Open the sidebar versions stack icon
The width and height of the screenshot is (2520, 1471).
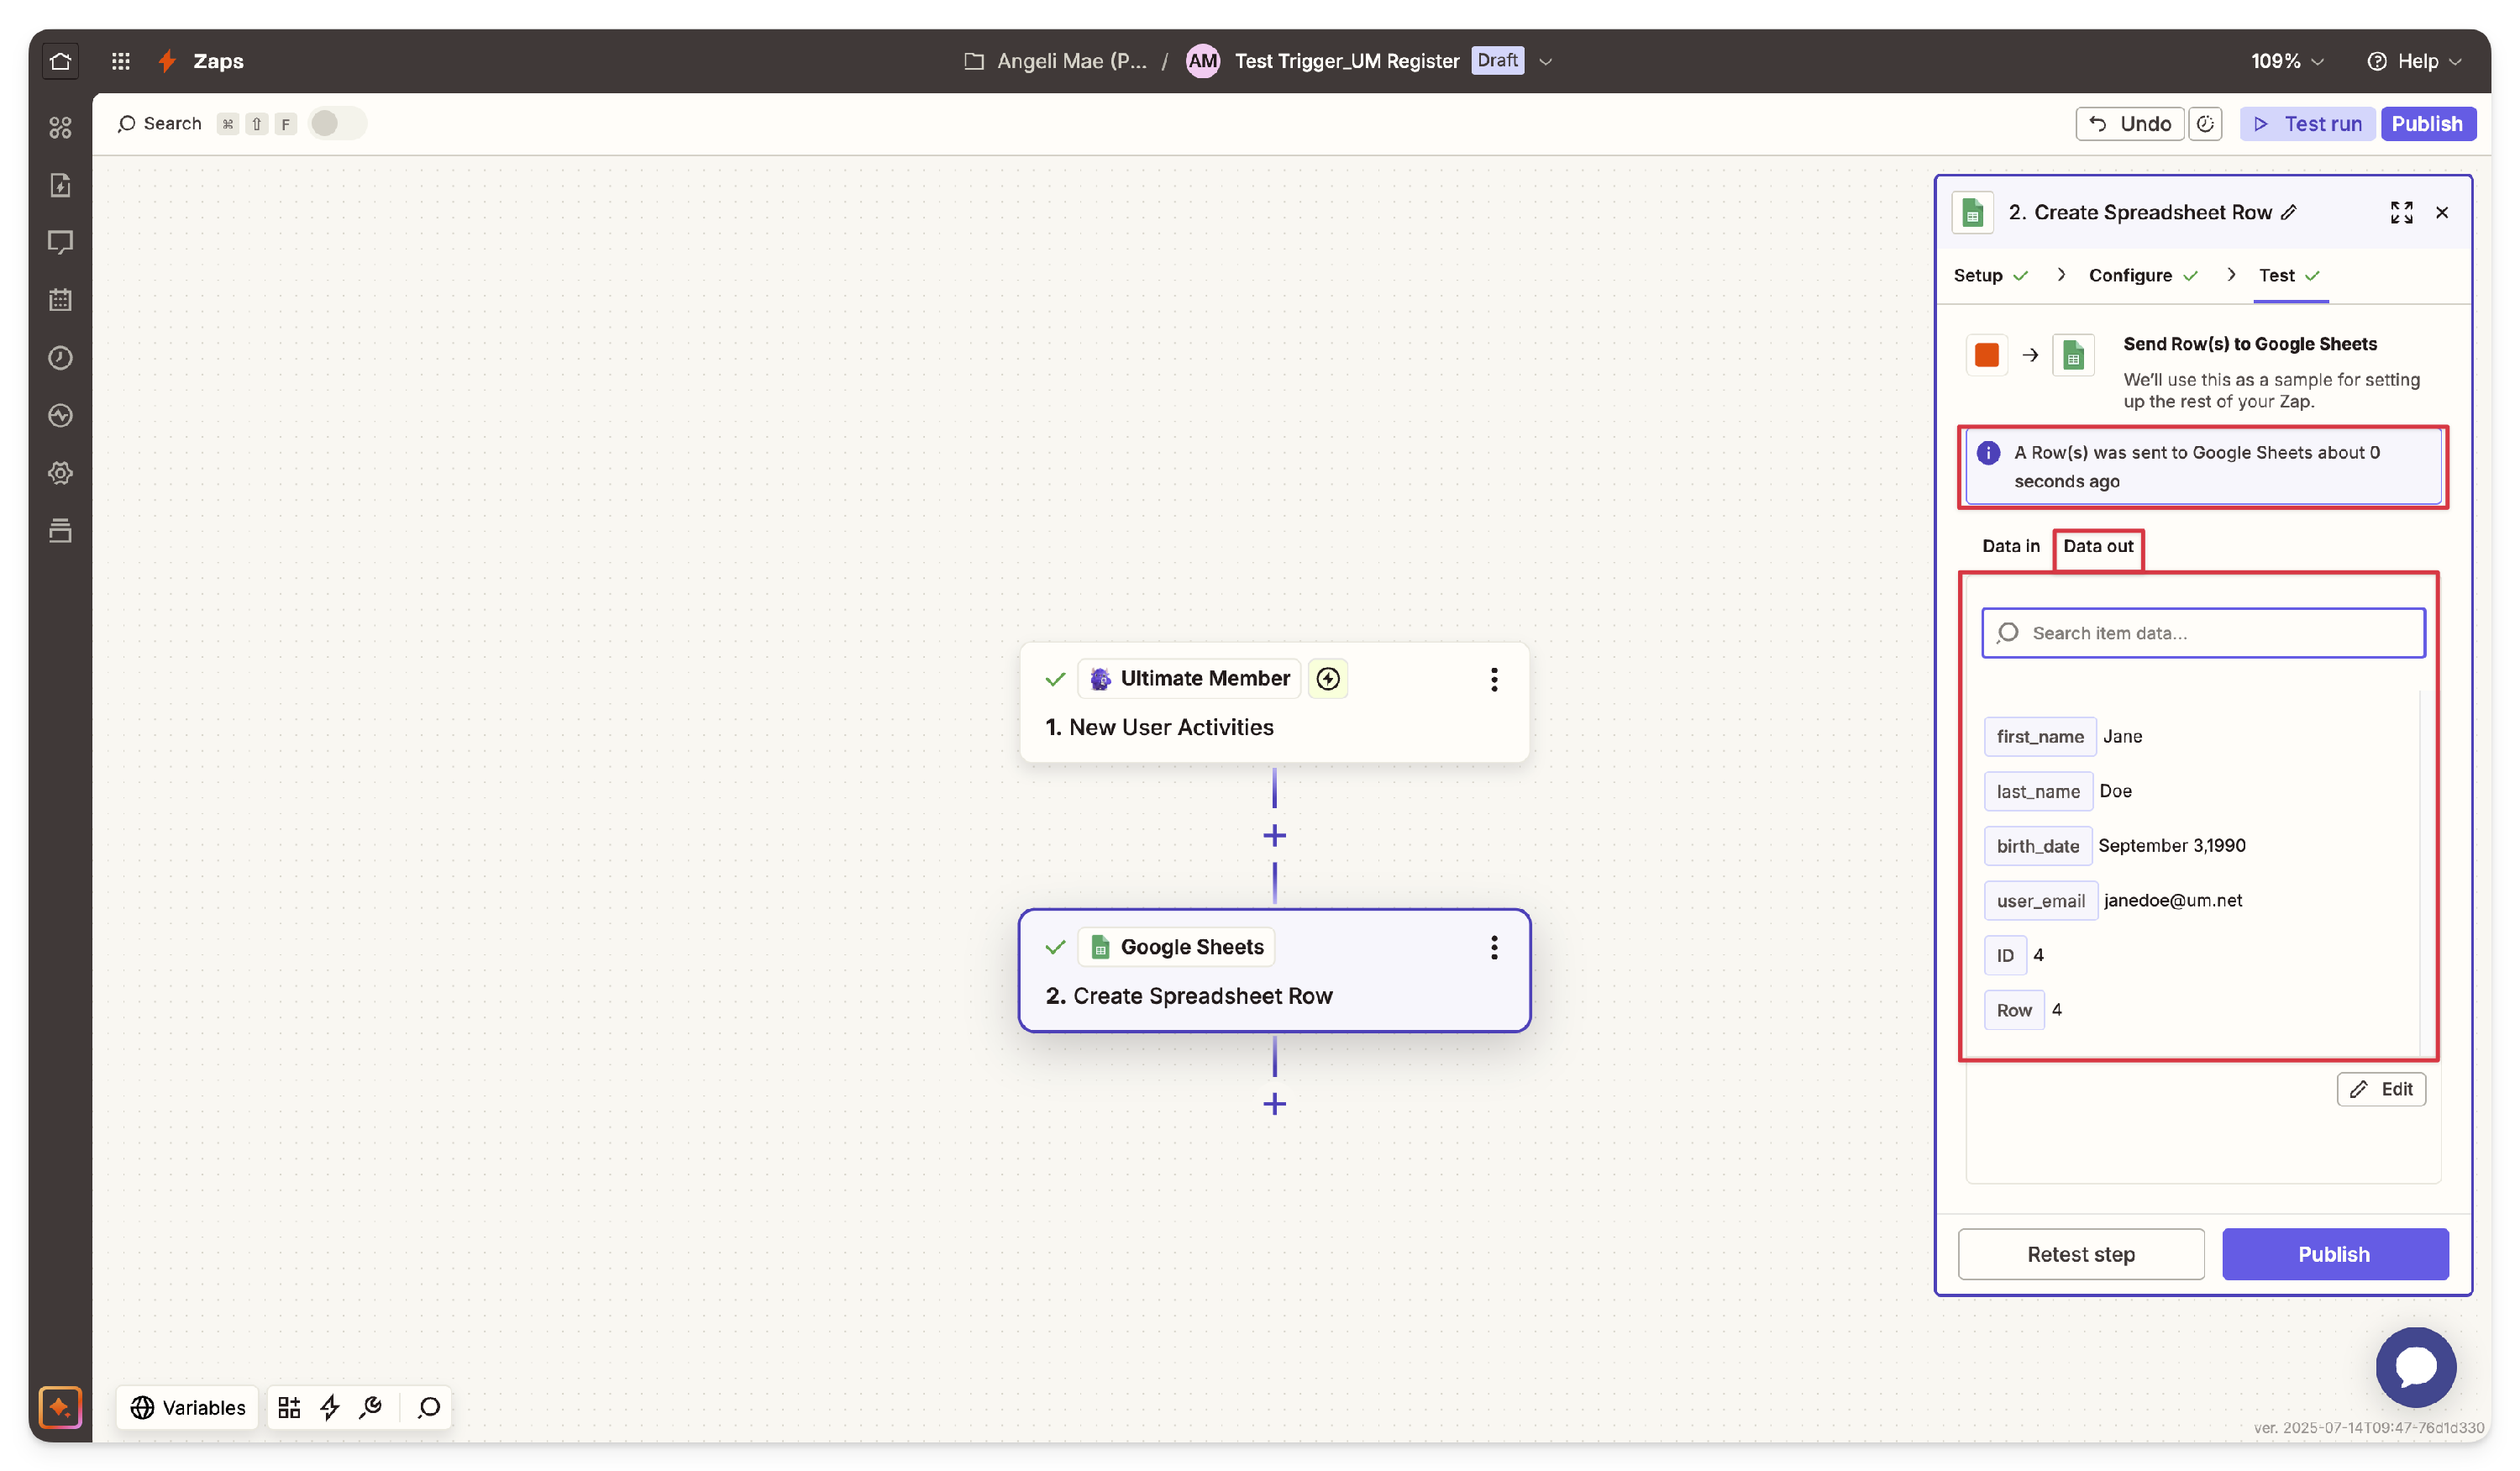60,531
